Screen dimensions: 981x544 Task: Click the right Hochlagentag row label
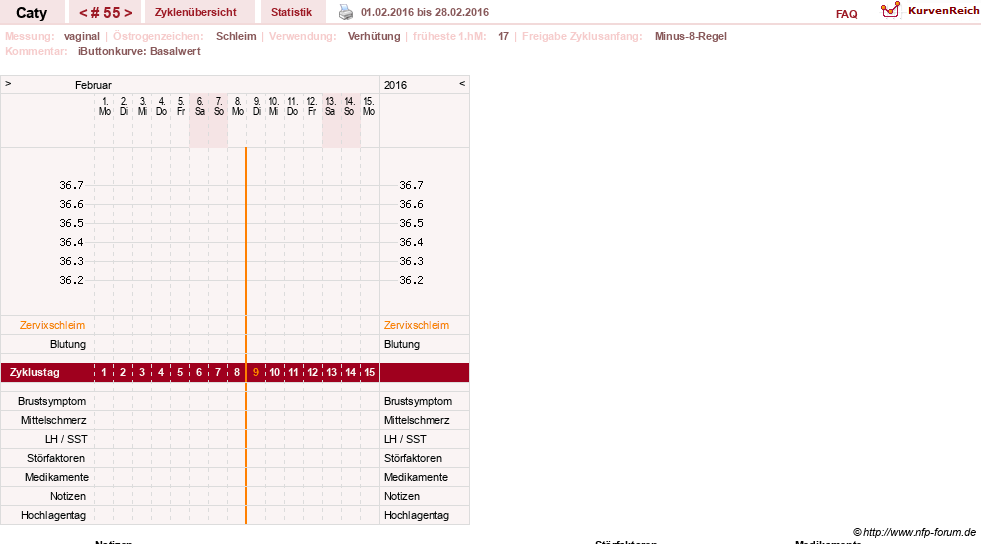(416, 515)
